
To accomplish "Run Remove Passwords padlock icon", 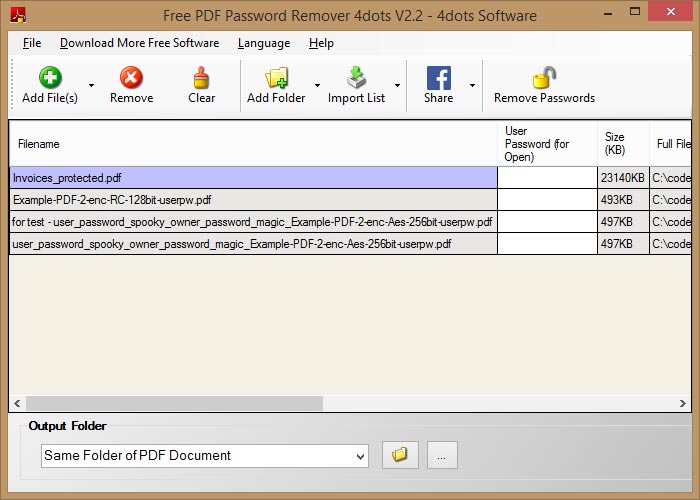I will [544, 78].
